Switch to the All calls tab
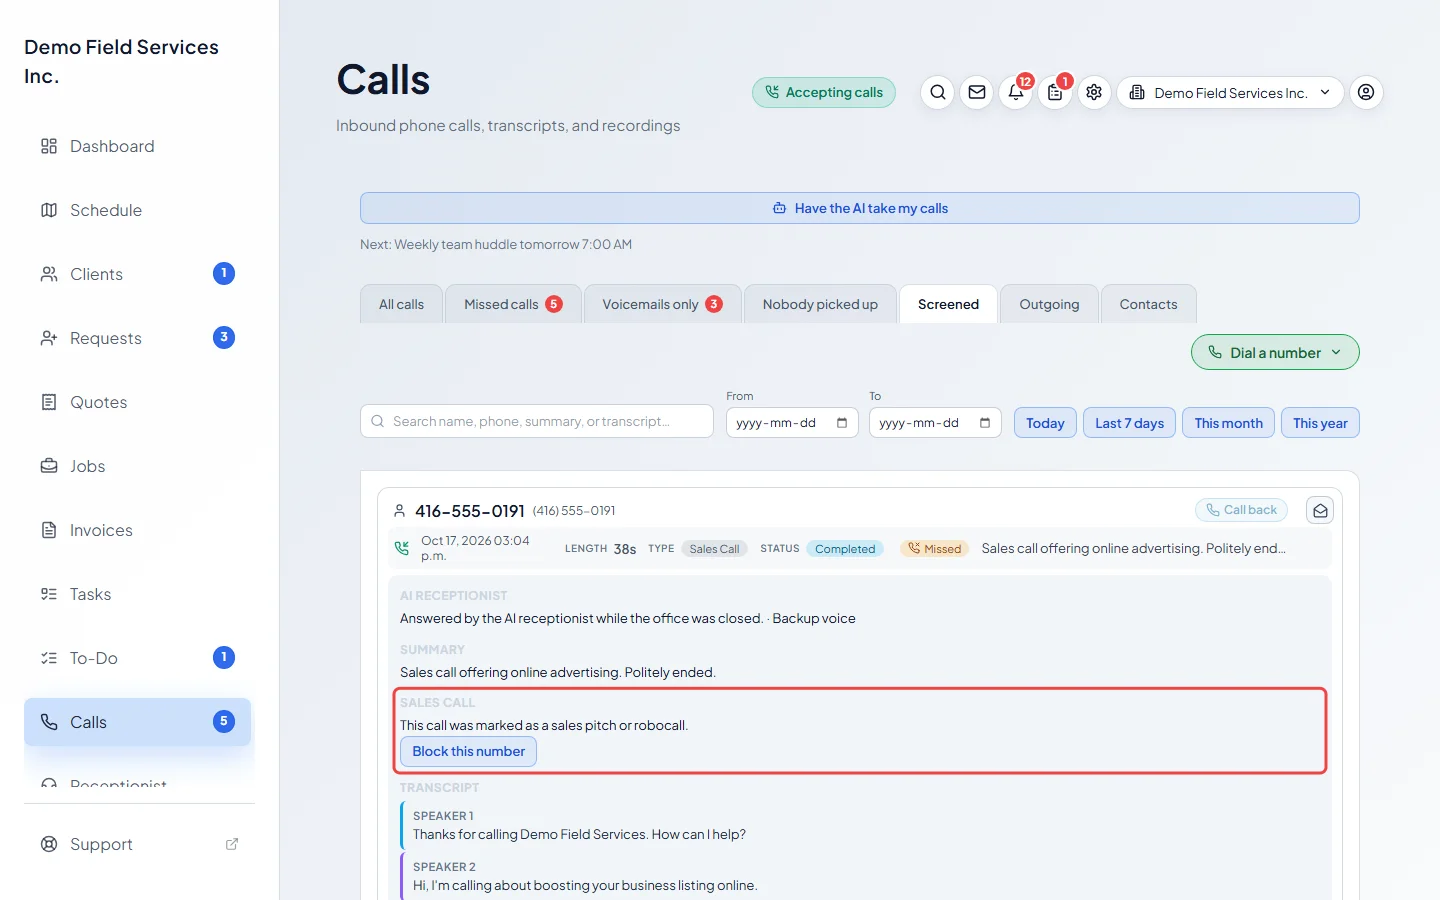The height and width of the screenshot is (900, 1440). click(401, 304)
